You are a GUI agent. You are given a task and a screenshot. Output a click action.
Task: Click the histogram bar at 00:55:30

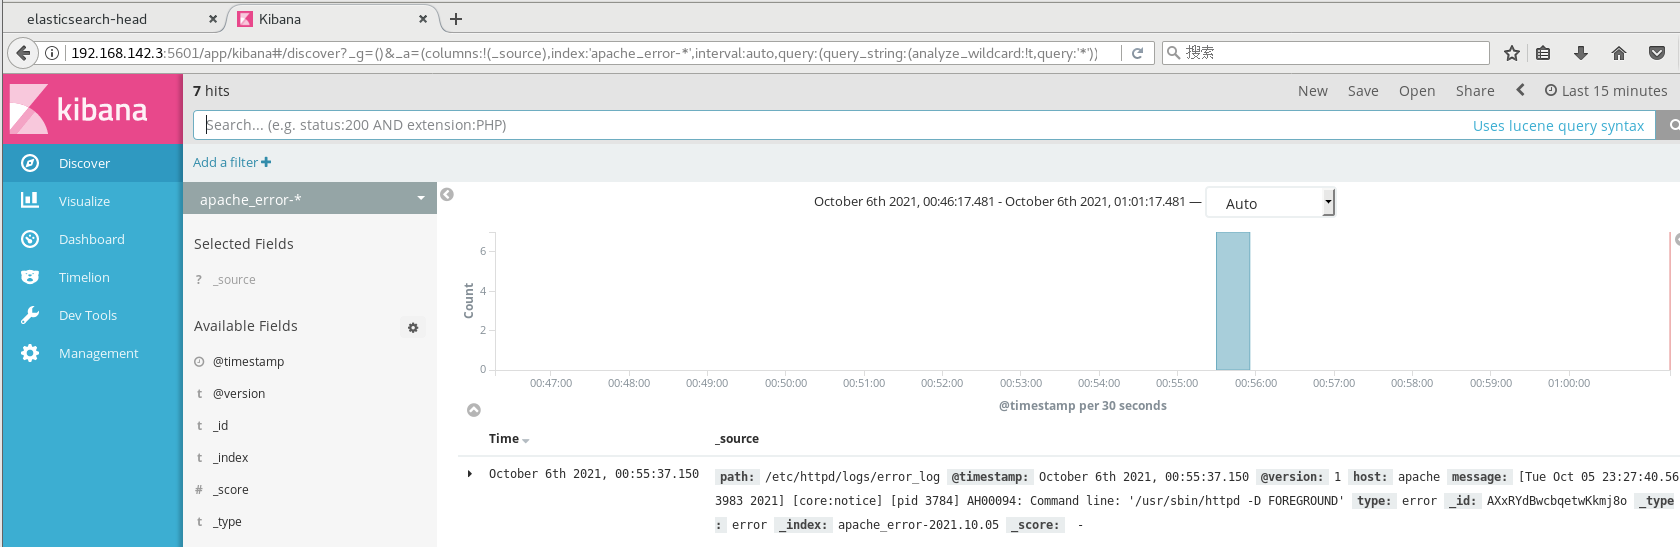click(x=1233, y=301)
